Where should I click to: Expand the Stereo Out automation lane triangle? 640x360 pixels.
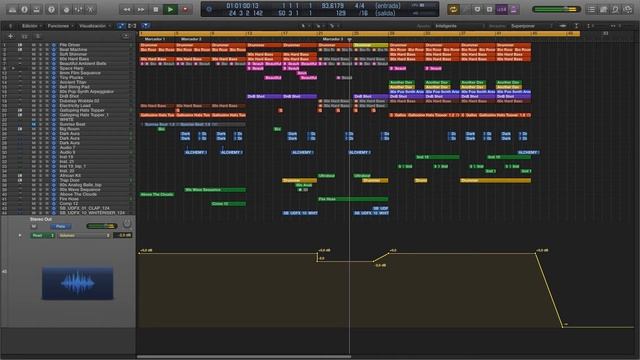[x=20, y=236]
